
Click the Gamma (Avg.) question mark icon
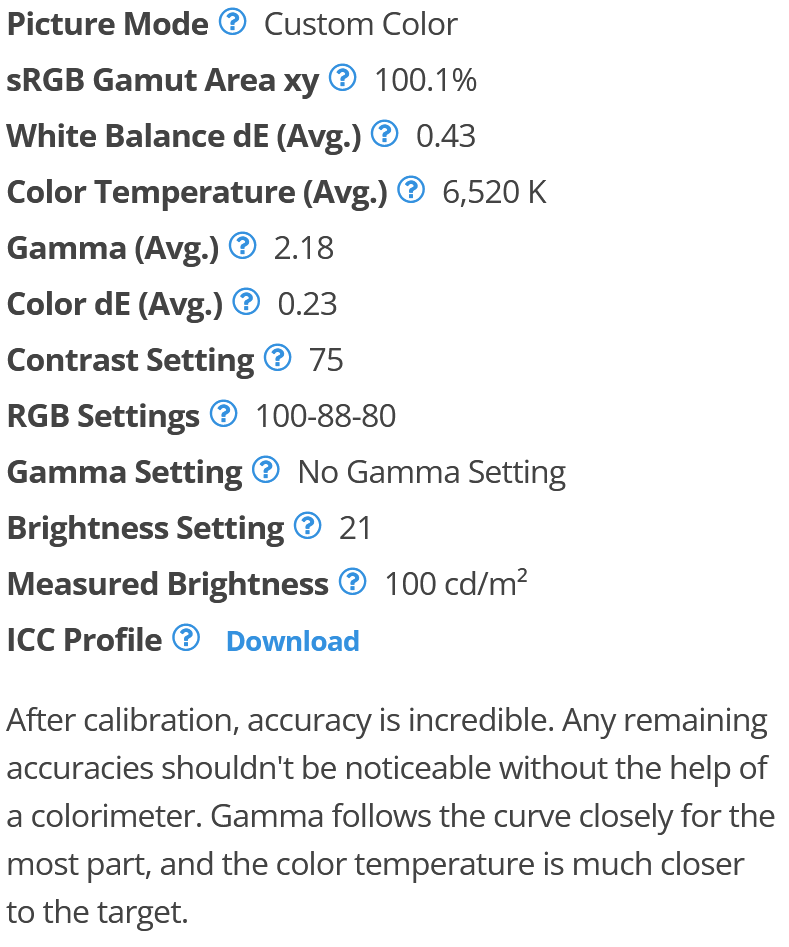click(243, 246)
